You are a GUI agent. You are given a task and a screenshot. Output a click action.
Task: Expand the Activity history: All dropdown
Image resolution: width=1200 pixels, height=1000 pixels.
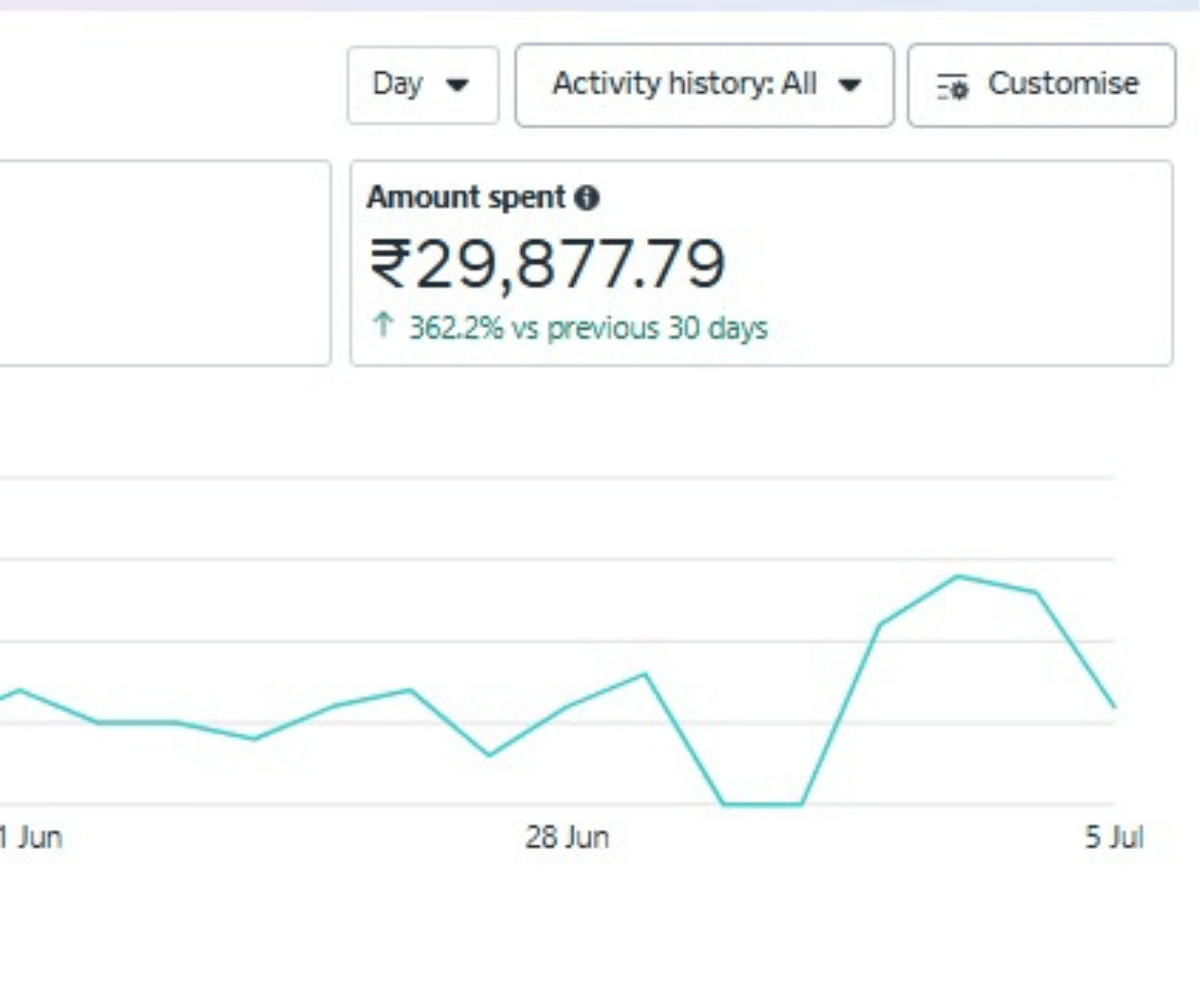click(x=704, y=85)
